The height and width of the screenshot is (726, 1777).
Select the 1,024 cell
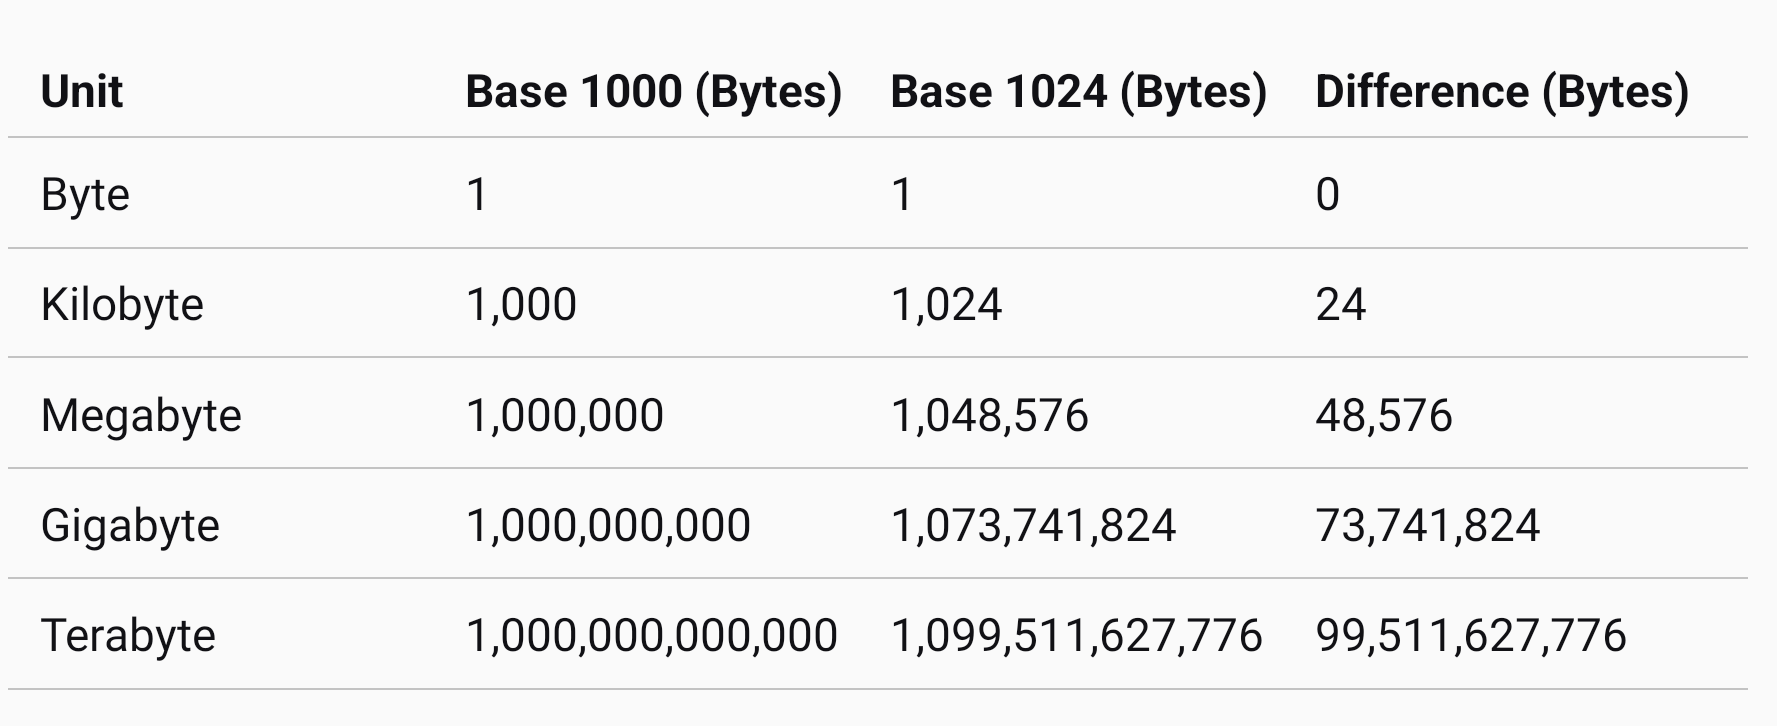(x=946, y=304)
